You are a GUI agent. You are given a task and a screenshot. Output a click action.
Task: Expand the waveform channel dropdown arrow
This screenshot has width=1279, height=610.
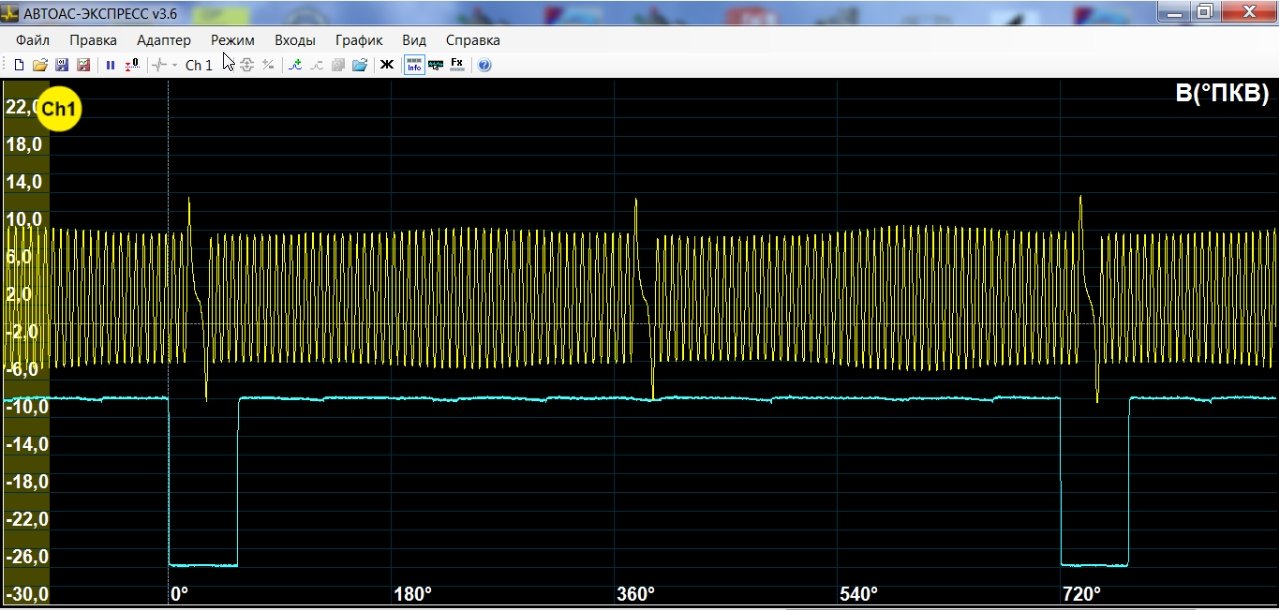(175, 65)
